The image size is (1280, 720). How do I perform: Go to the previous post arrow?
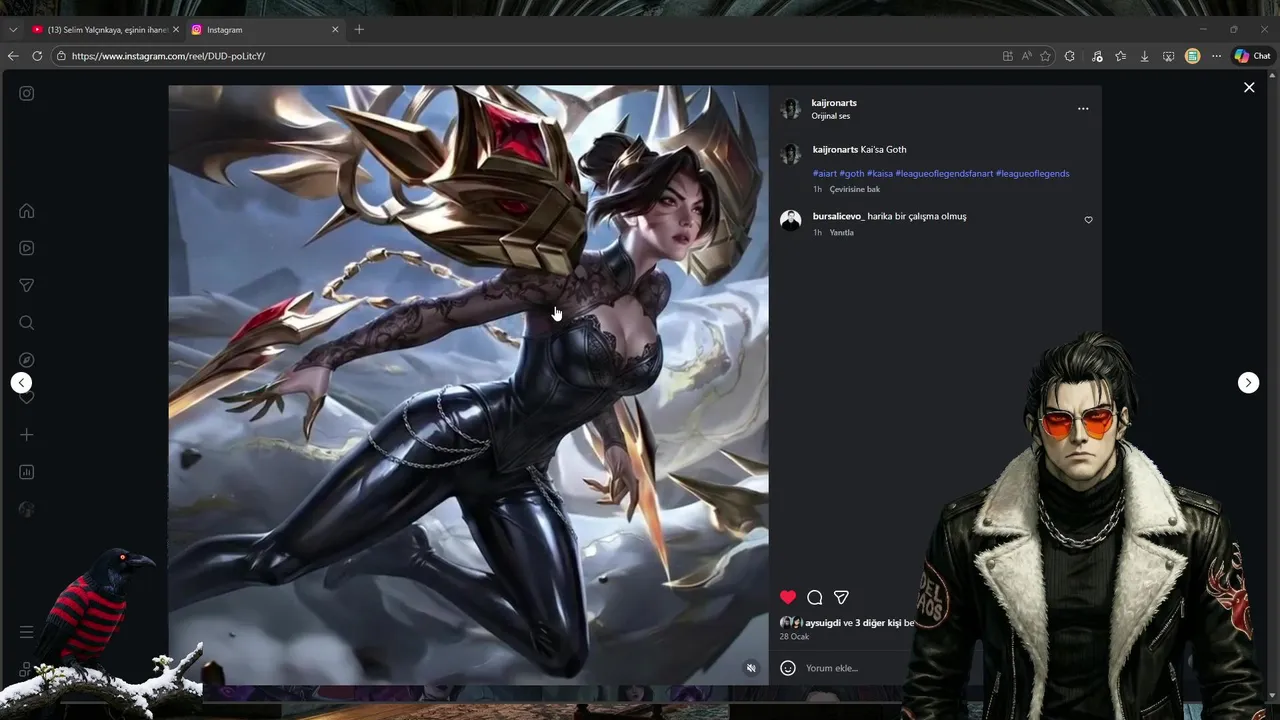pyautogui.click(x=21, y=383)
